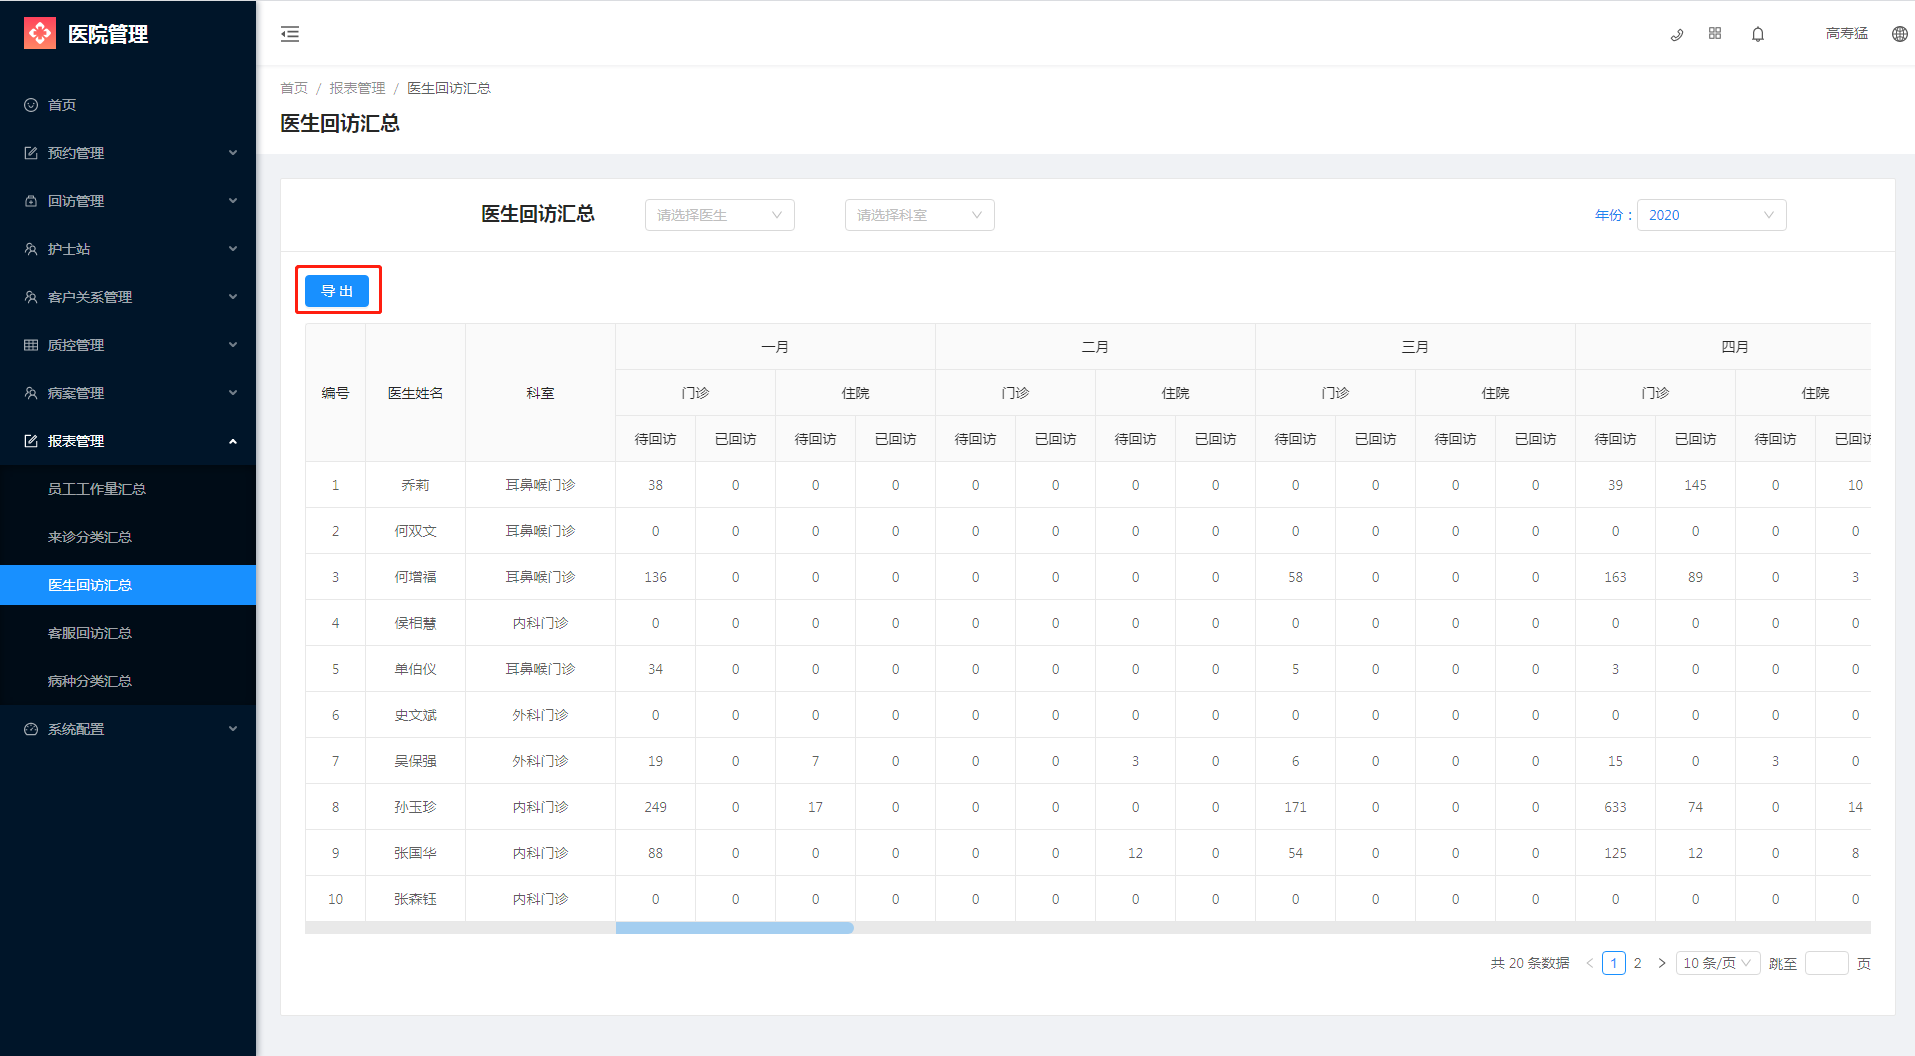Click value 633 in 孙玉珍 row
The image size is (1915, 1056).
pyautogui.click(x=1615, y=807)
